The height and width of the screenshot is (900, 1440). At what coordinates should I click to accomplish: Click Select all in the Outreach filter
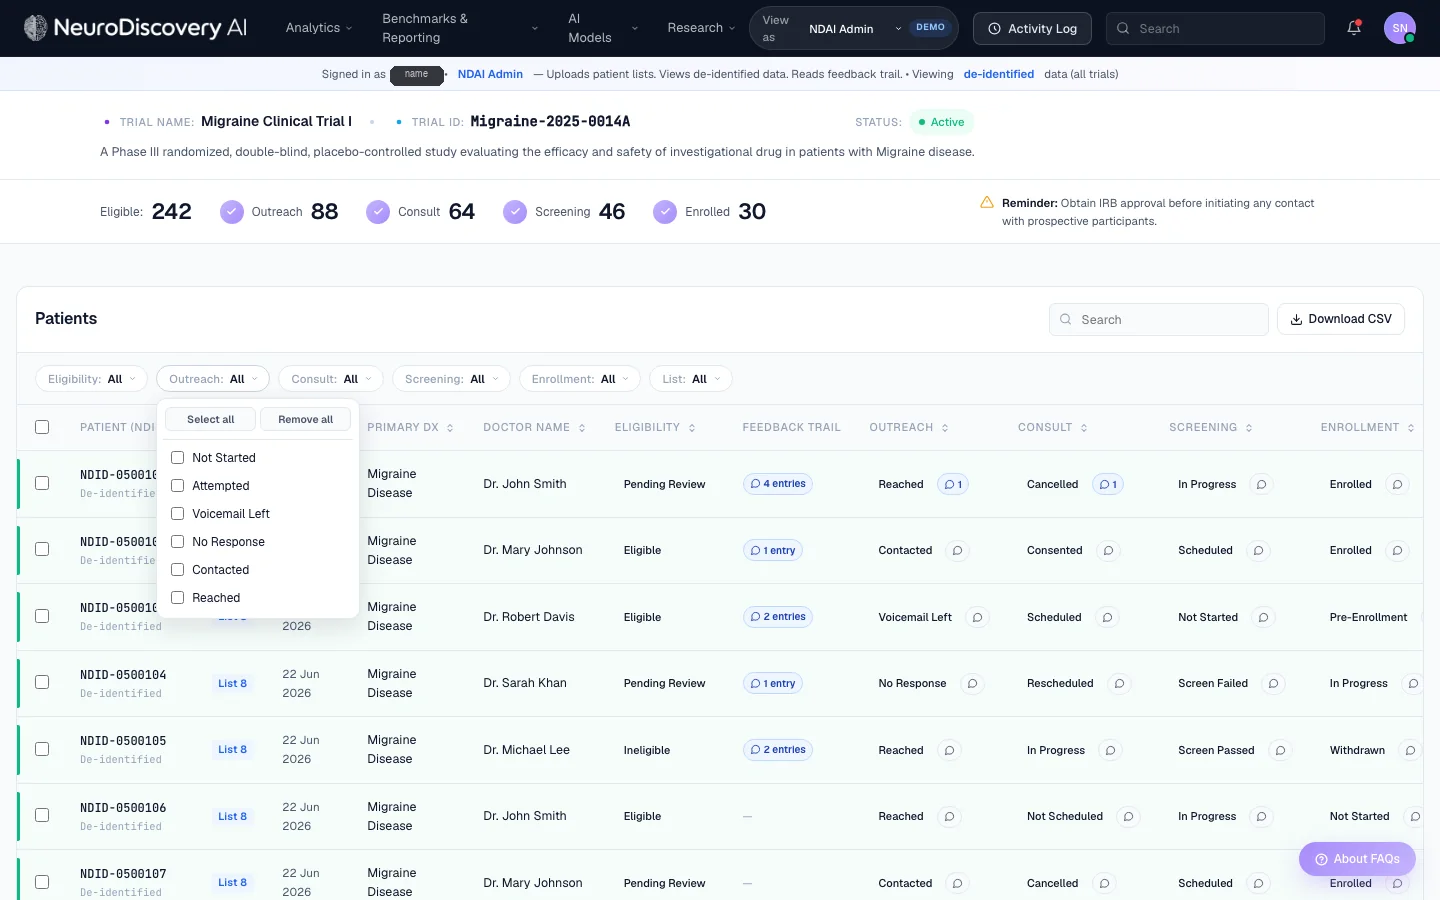coord(210,419)
